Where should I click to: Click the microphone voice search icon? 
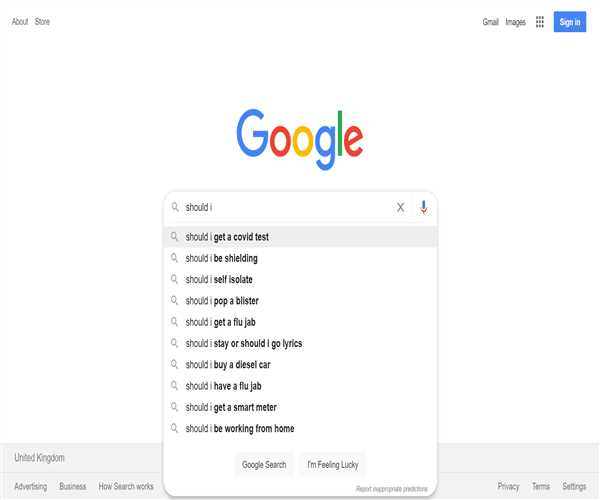(423, 207)
